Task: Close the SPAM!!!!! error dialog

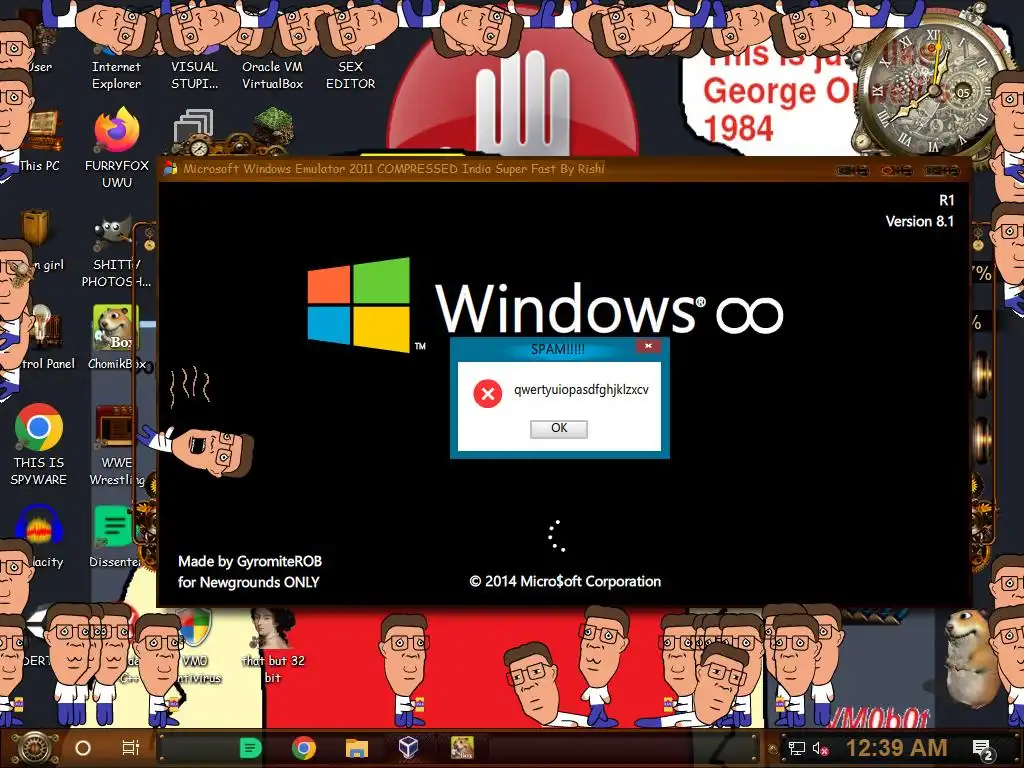Action: click(648, 346)
